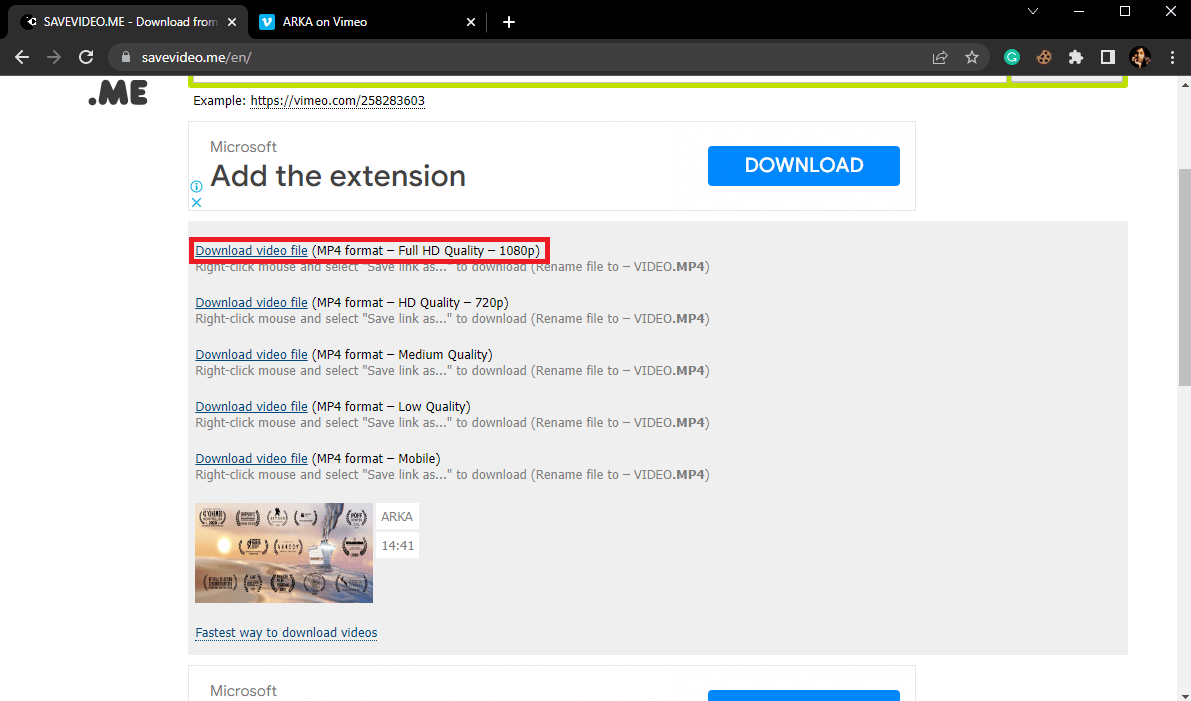Download the HD Quality 720p video file

pyautogui.click(x=251, y=302)
